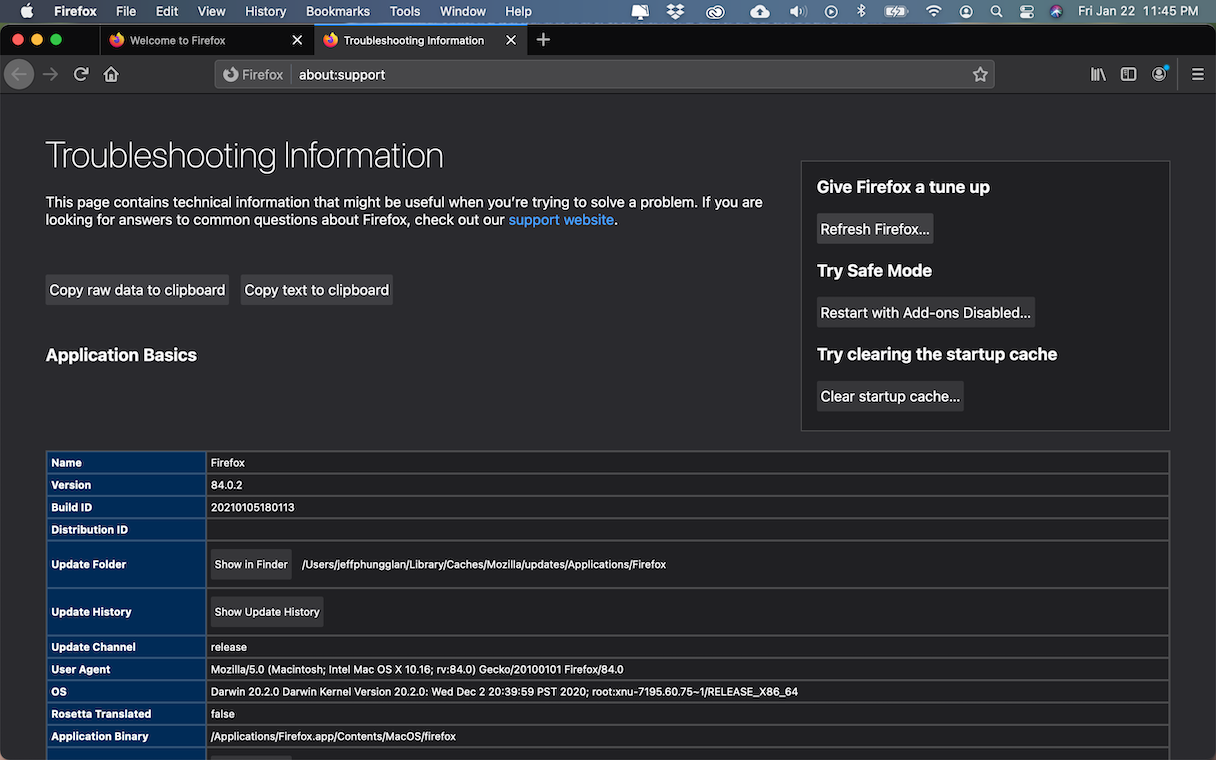The height and width of the screenshot is (760, 1216).
Task: Click the Build ID value 20210105180113
Action: [x=252, y=507]
